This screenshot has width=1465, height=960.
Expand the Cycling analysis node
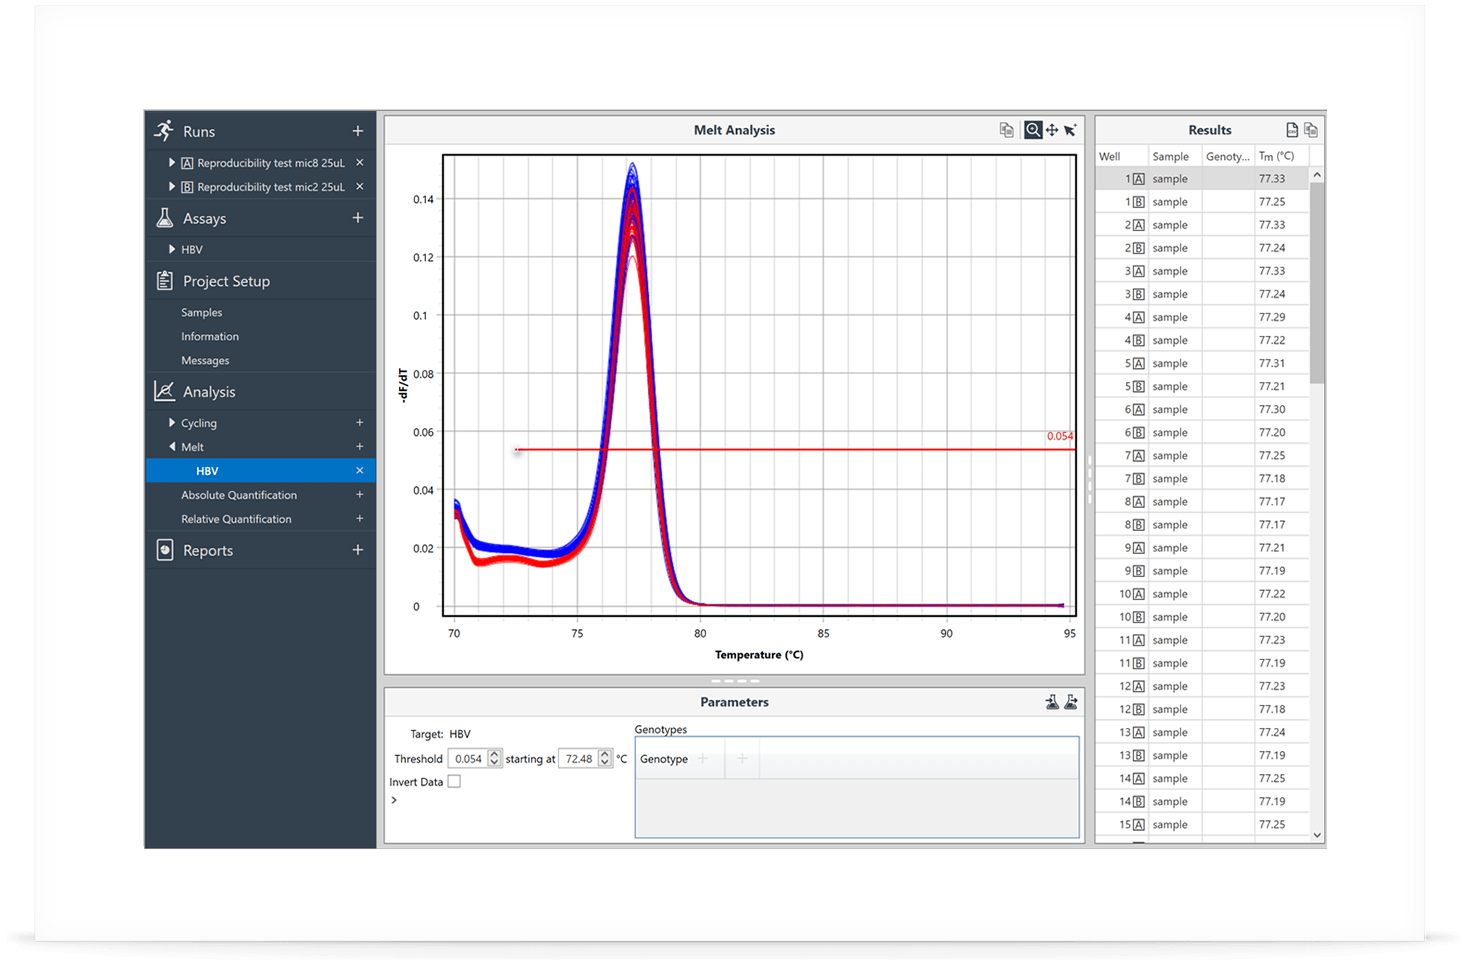172,423
